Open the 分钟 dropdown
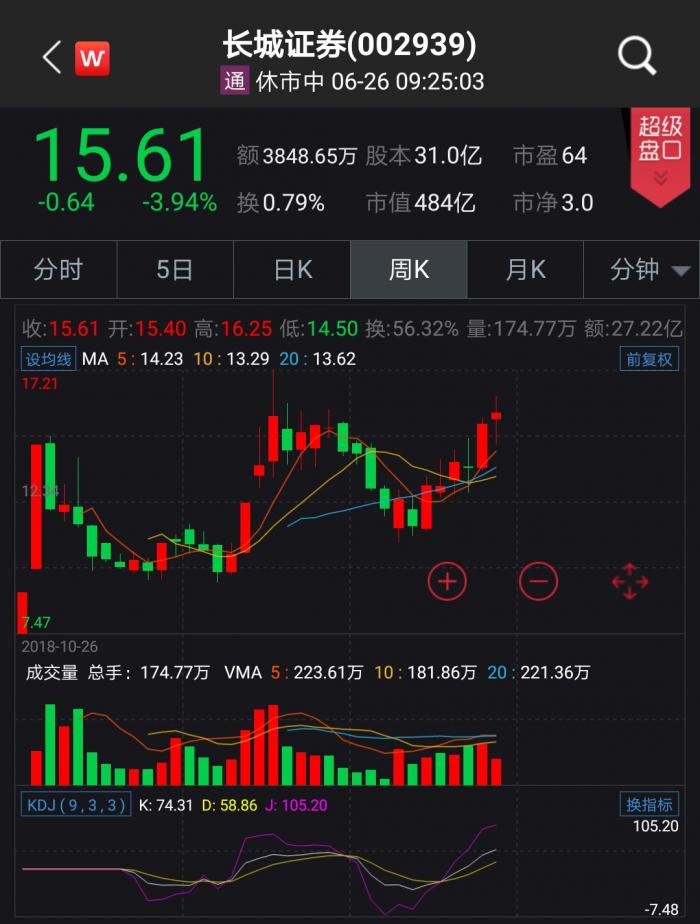 pyautogui.click(x=642, y=270)
